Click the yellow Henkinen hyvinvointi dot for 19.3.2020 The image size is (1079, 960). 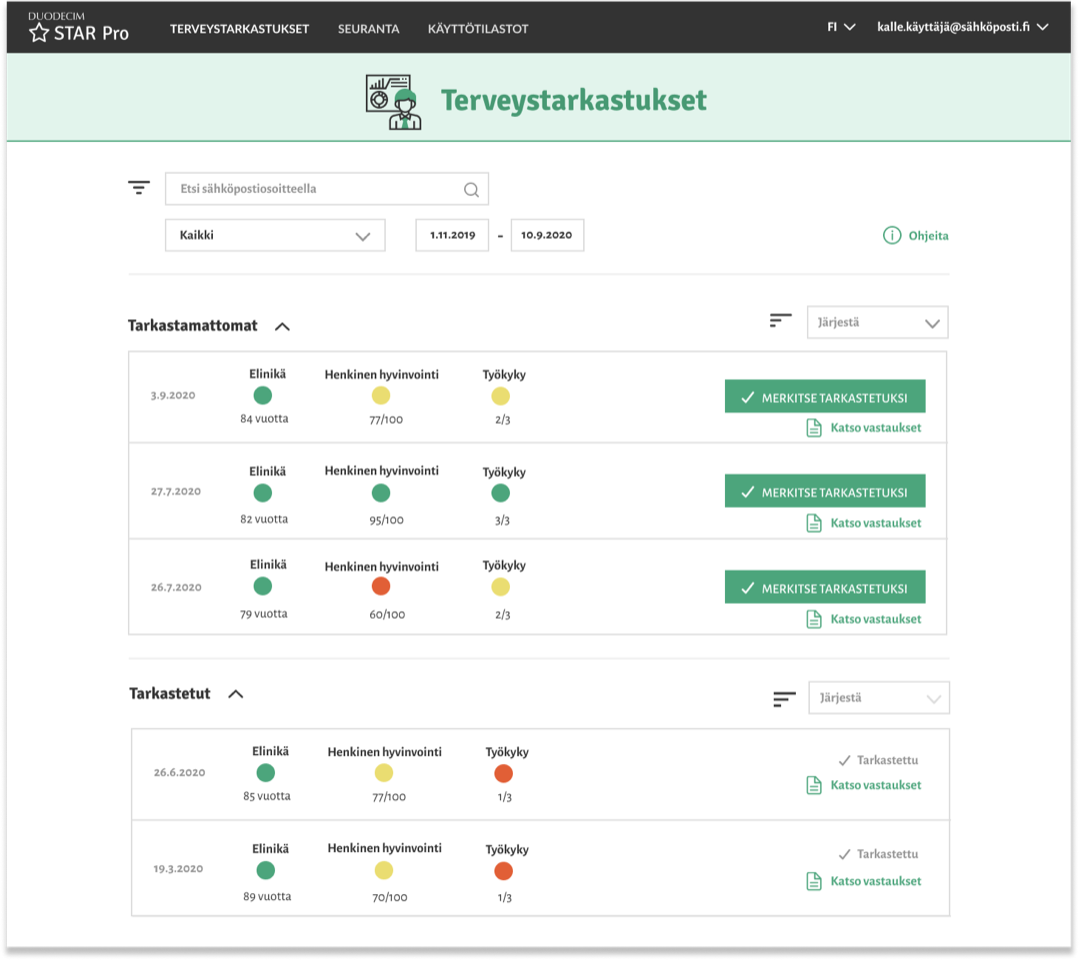(x=384, y=871)
